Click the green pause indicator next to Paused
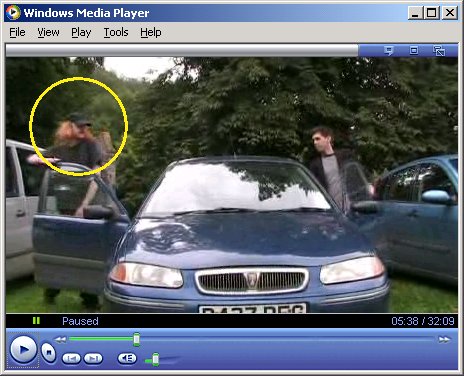The height and width of the screenshot is (376, 464). tap(36, 320)
